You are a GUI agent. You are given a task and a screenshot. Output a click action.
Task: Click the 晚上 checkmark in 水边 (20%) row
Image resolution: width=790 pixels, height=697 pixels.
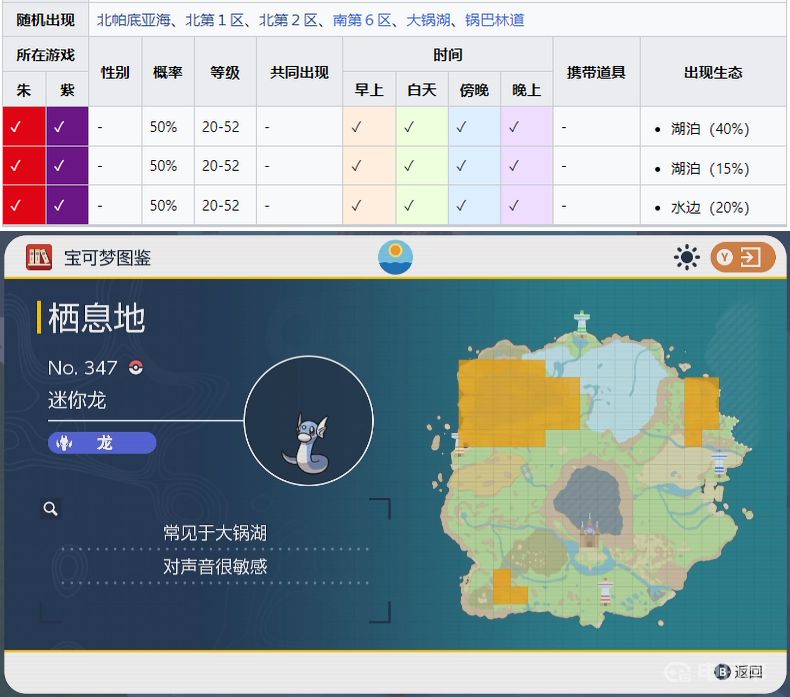pyautogui.click(x=513, y=205)
